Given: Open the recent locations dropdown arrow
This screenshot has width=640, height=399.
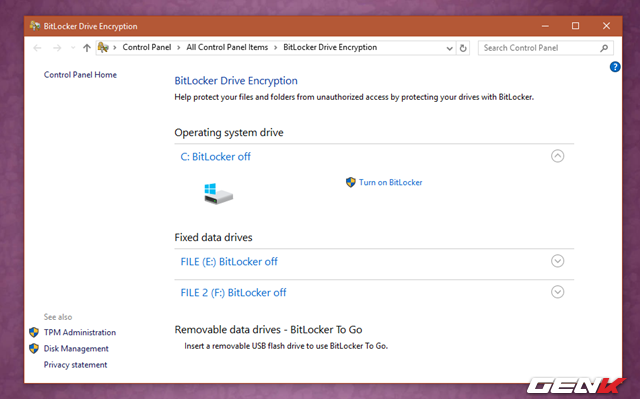Looking at the screenshot, I should 73,48.
